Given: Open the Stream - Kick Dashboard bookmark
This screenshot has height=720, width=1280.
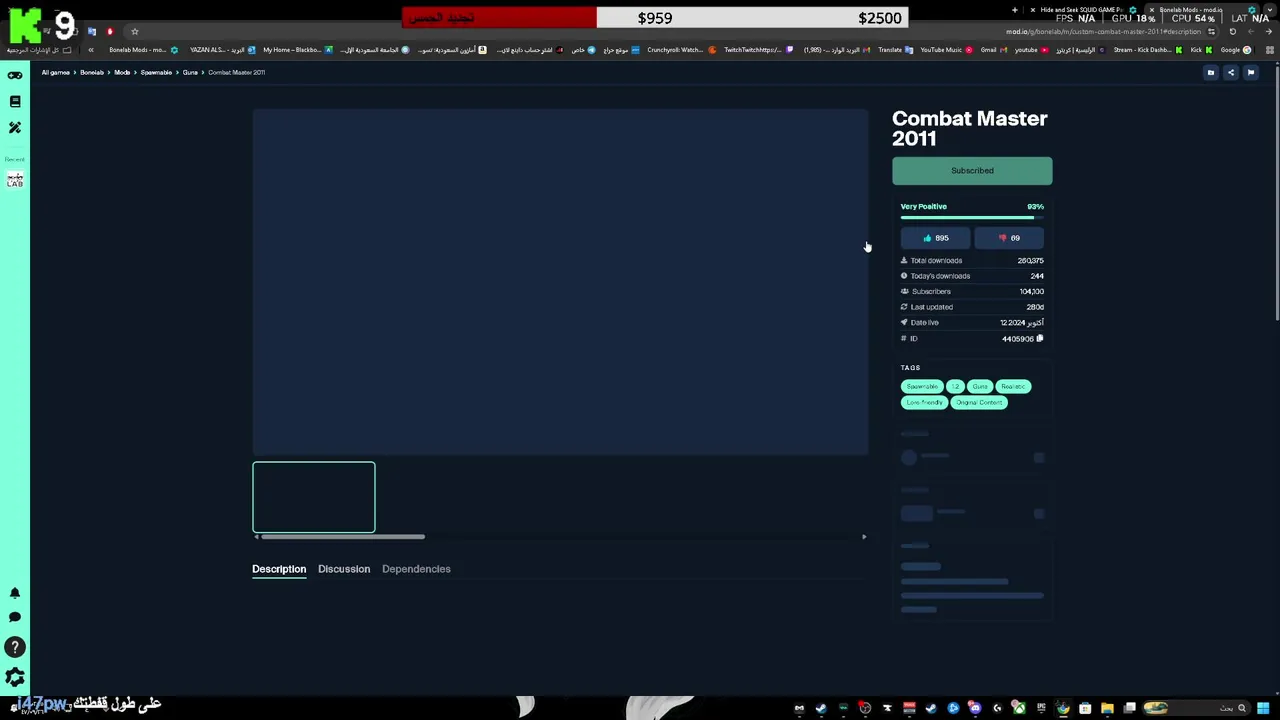Looking at the screenshot, I should coord(1147,50).
